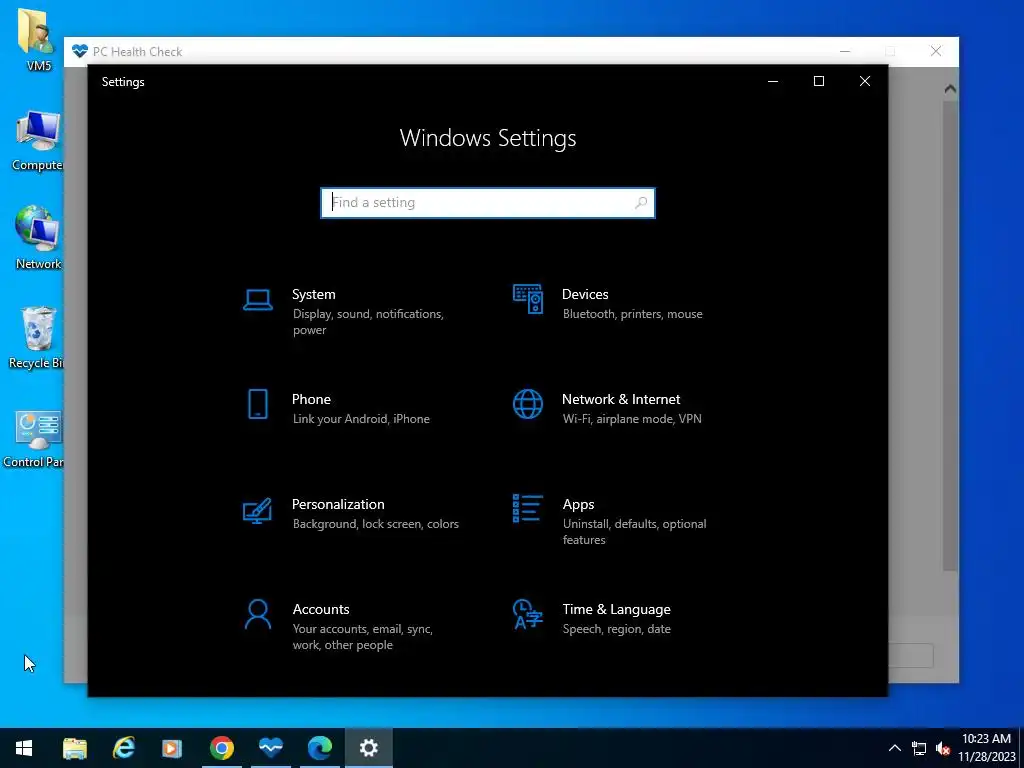This screenshot has height=768, width=1024.
Task: Open Microsoft Edge from the taskbar
Action: coord(319,748)
